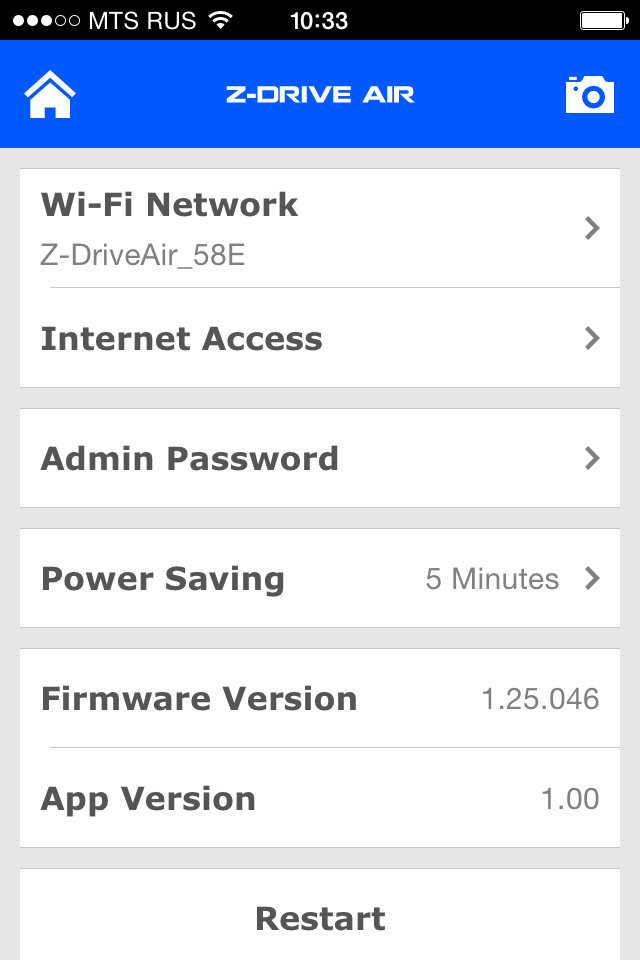Viewport: 640px width, 960px height.
Task: Tap the Wi-Fi signal status icon
Action: pos(219,20)
